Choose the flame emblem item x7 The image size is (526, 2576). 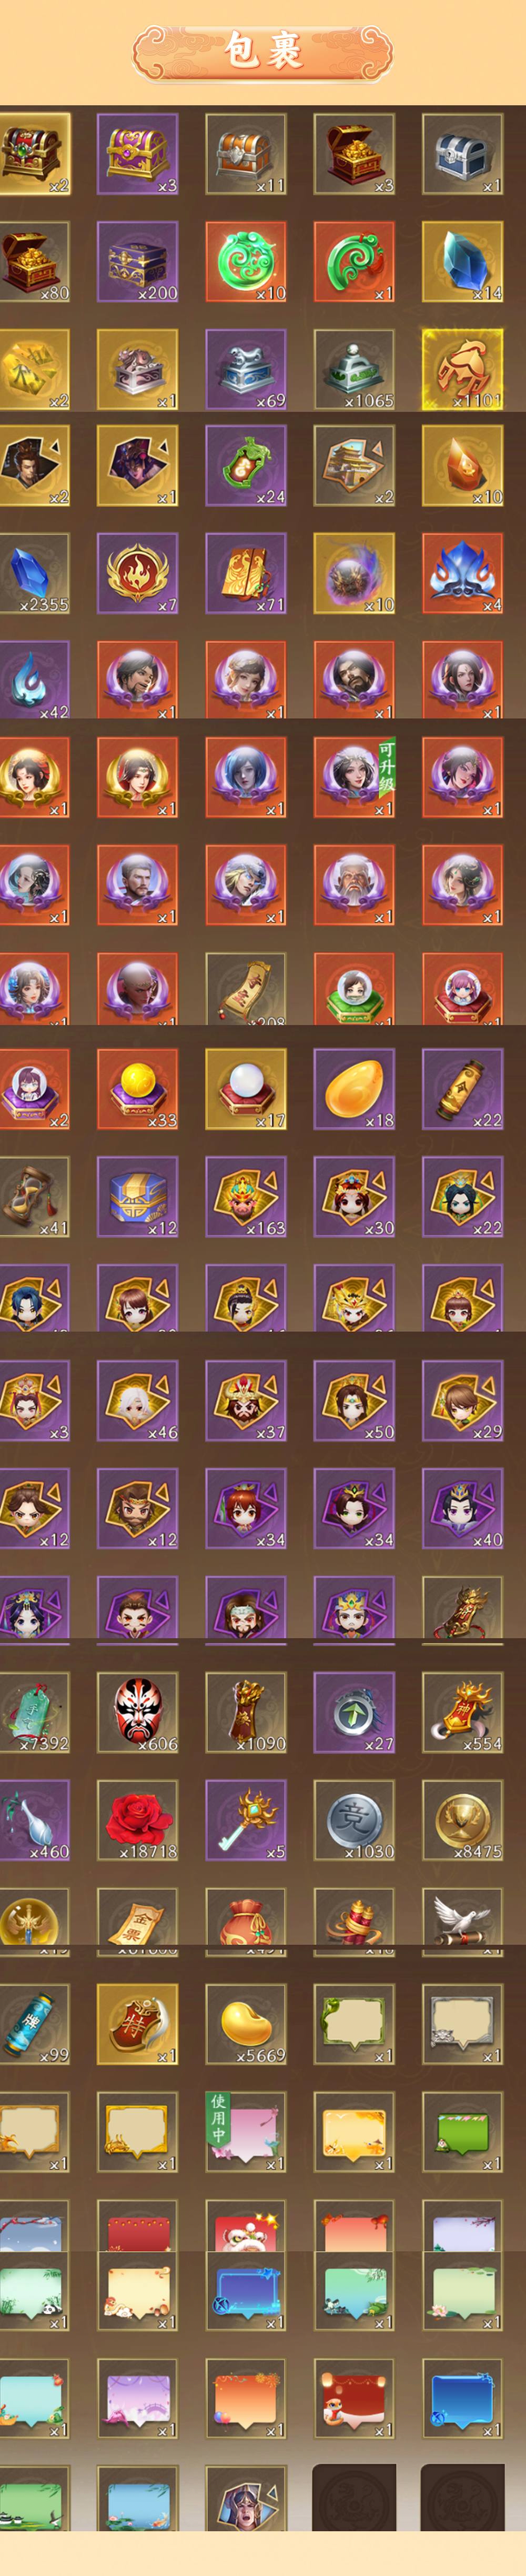click(138, 573)
